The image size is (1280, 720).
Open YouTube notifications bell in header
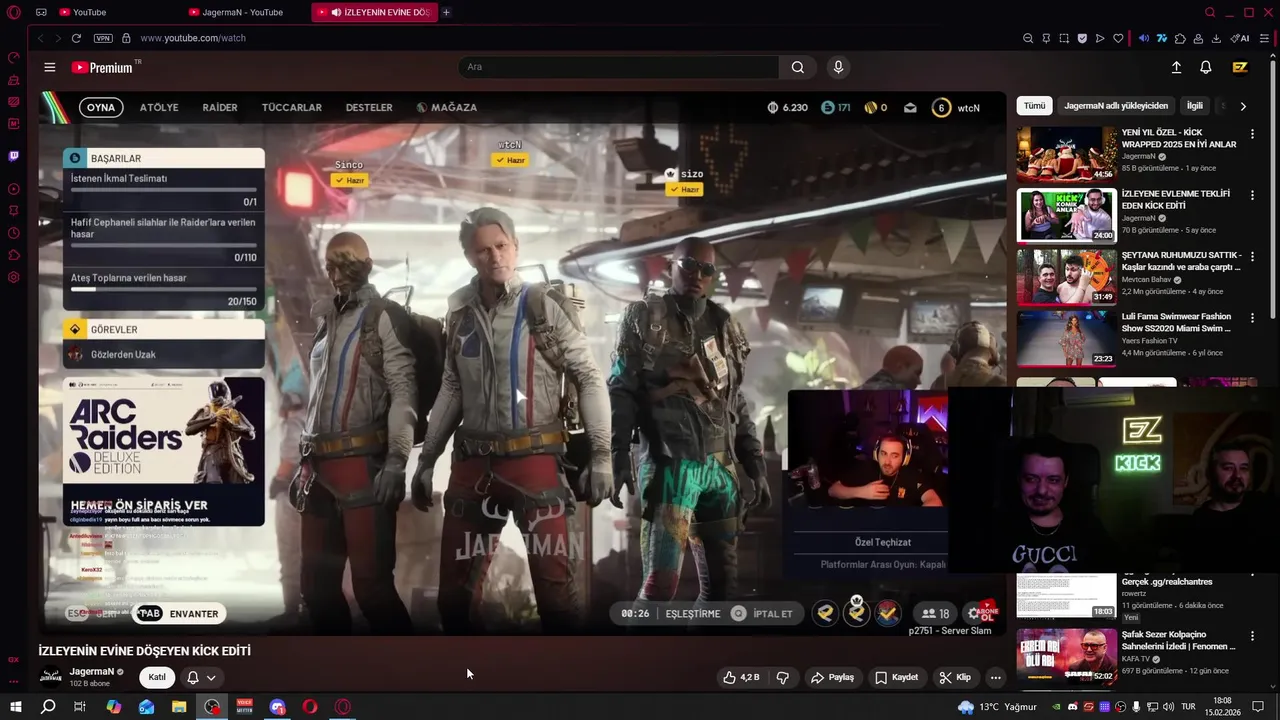tap(1206, 67)
